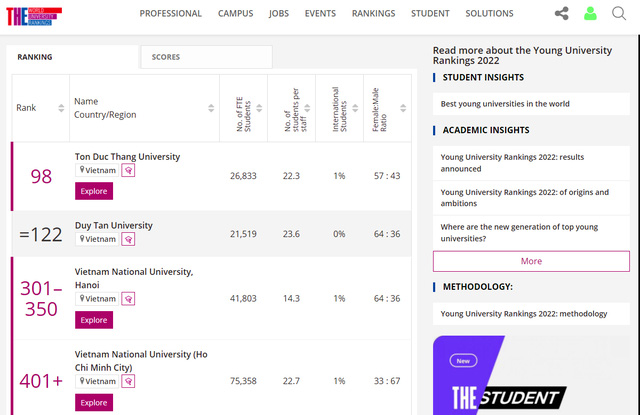Click ACADEMIC INSIGHTS heading
Image resolution: width=640 pixels, height=415 pixels.
pos(486,130)
